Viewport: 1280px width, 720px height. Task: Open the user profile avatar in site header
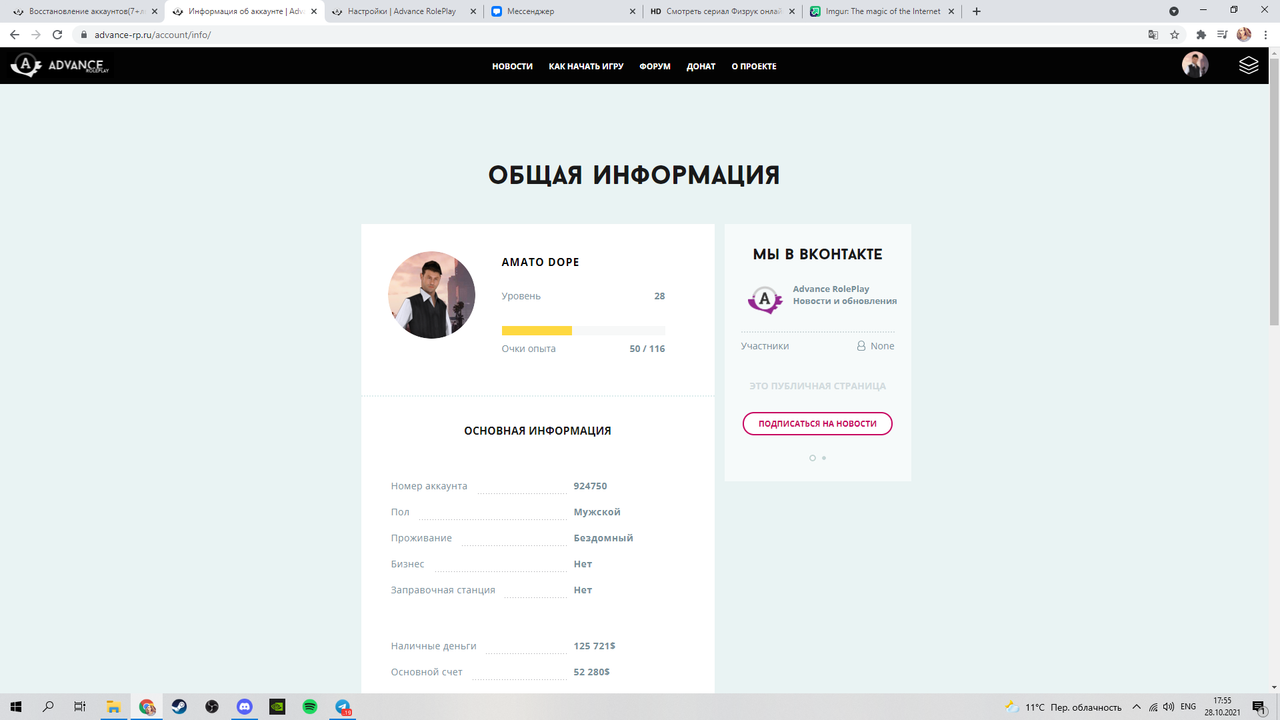1195,64
